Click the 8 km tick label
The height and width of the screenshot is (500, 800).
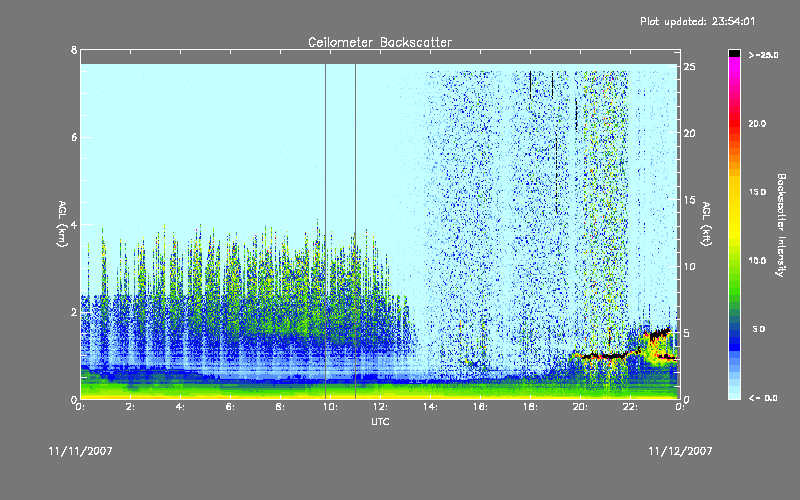(74, 50)
